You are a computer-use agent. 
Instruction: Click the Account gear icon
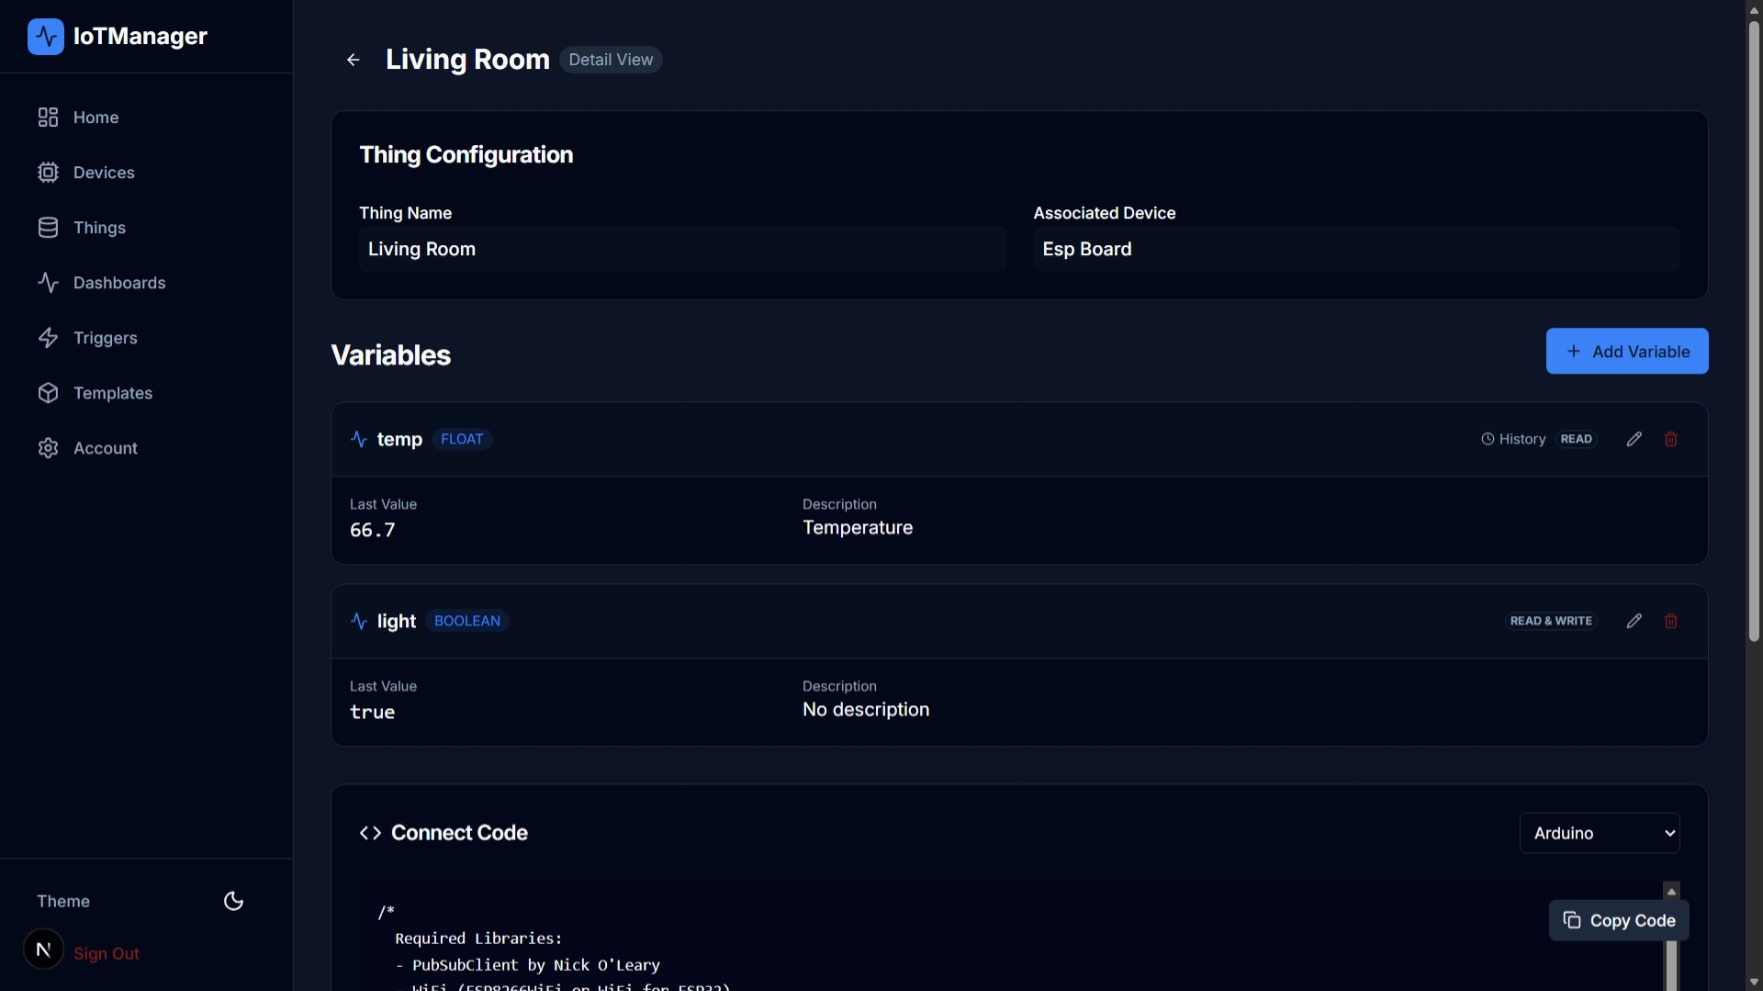48,448
